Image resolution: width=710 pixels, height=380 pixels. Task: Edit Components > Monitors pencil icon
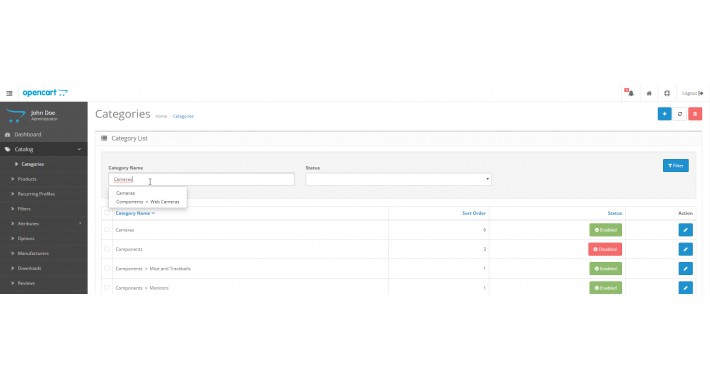(x=686, y=288)
